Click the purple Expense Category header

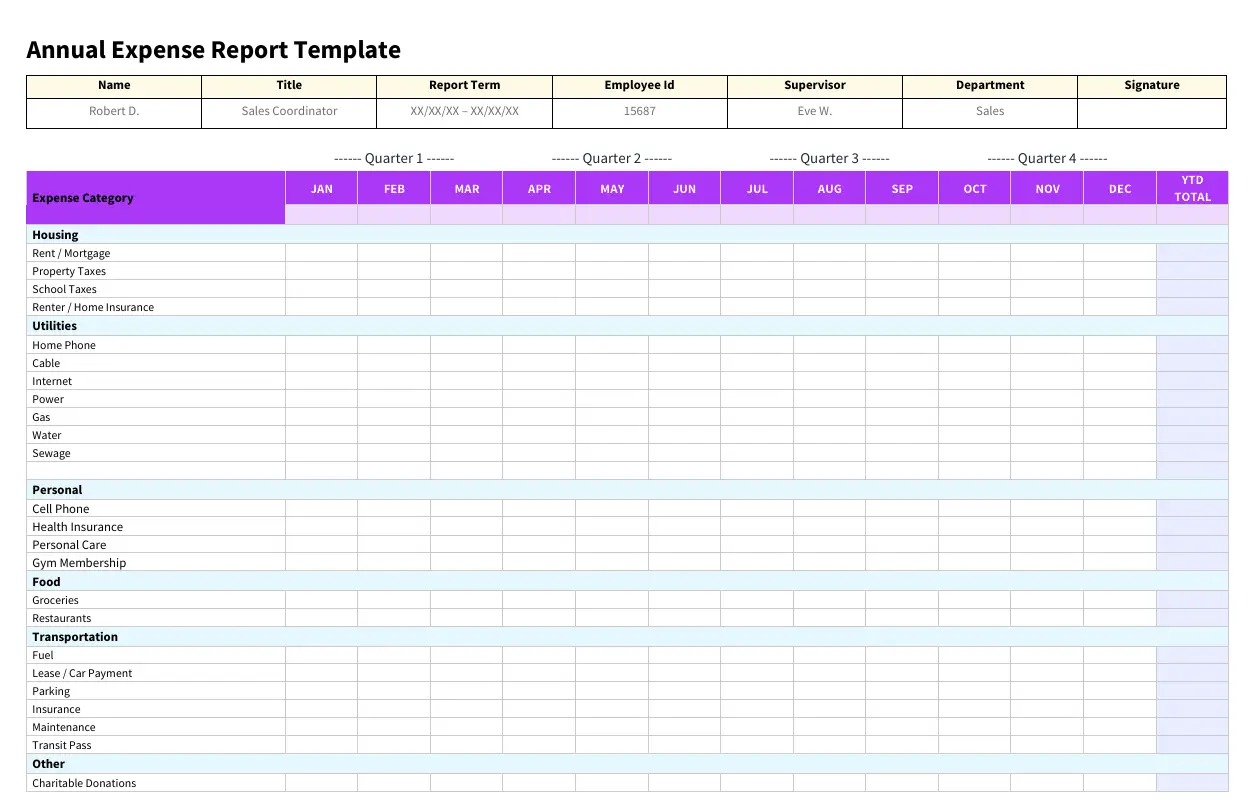(x=85, y=197)
